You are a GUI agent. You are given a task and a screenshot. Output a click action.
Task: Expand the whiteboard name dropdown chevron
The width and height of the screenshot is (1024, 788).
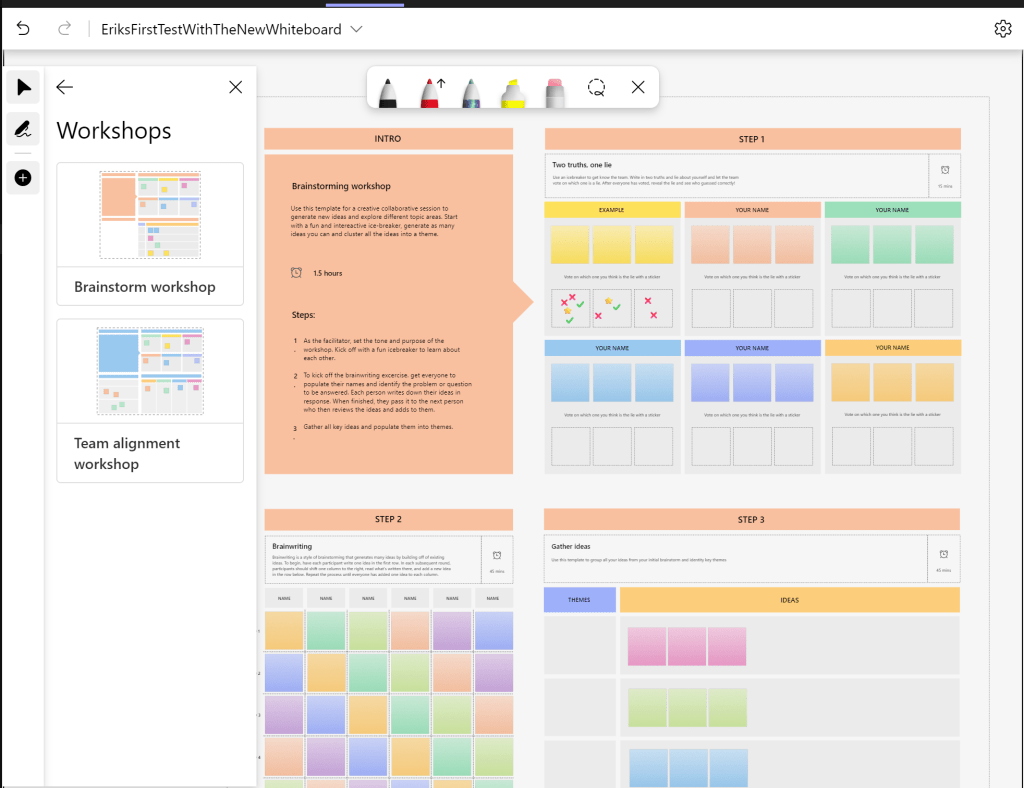click(x=356, y=29)
